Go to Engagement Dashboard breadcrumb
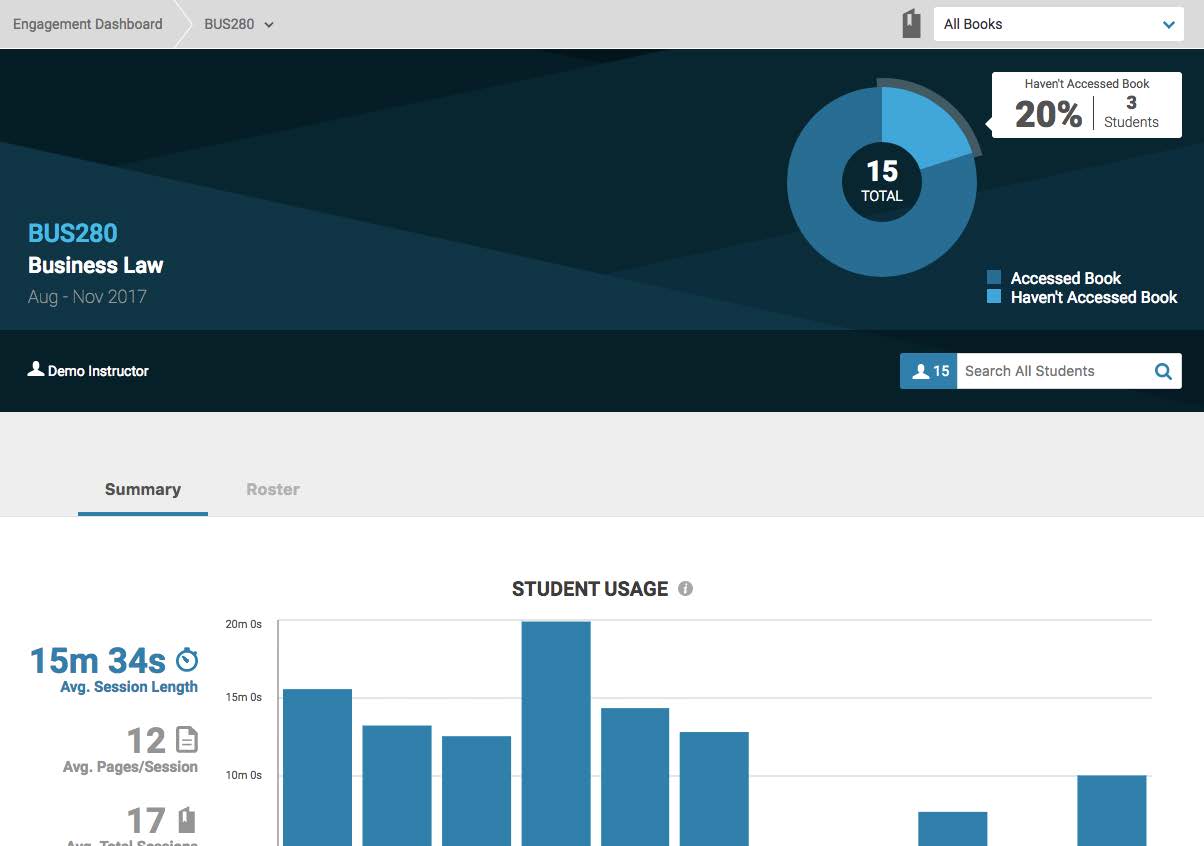The height and width of the screenshot is (846, 1204). click(x=87, y=24)
